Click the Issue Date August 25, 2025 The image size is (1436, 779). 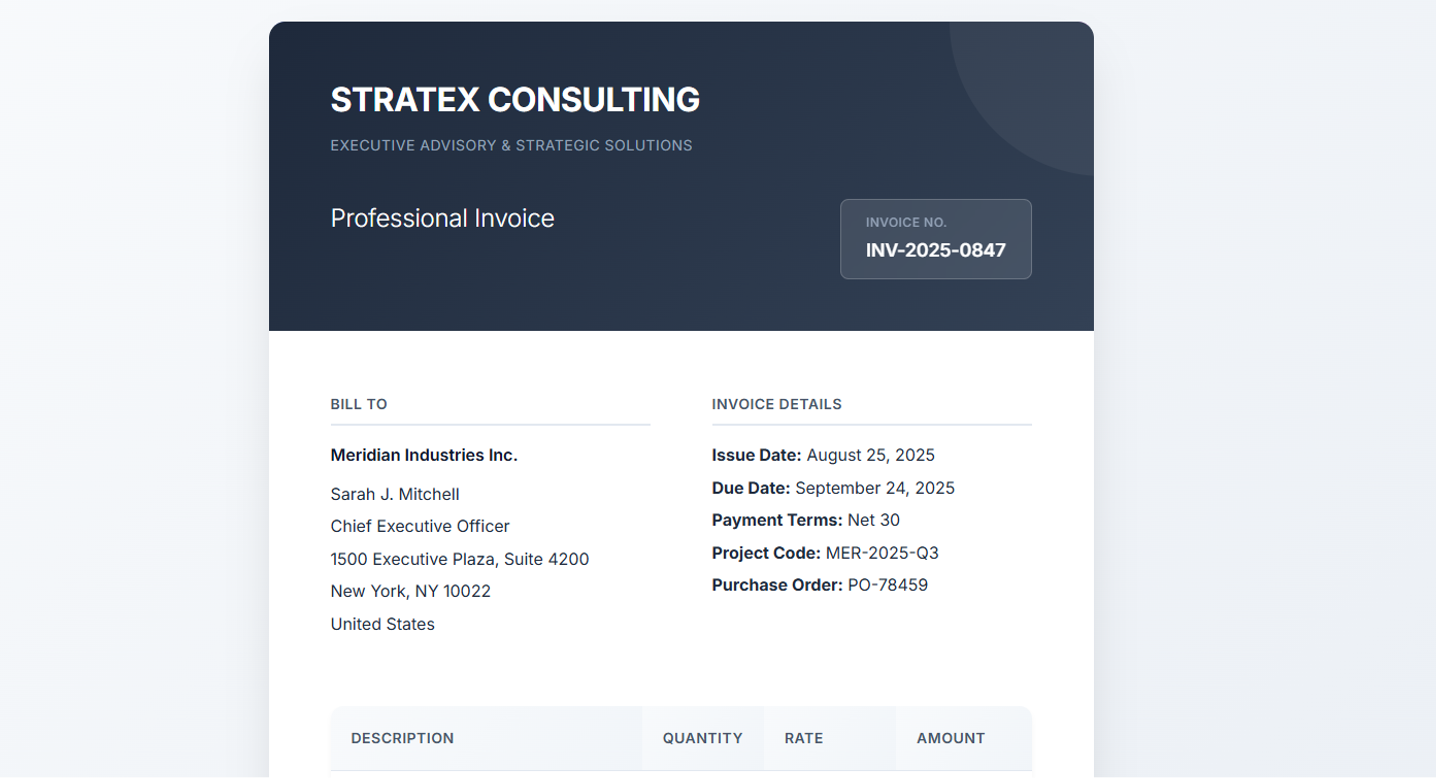pos(823,455)
